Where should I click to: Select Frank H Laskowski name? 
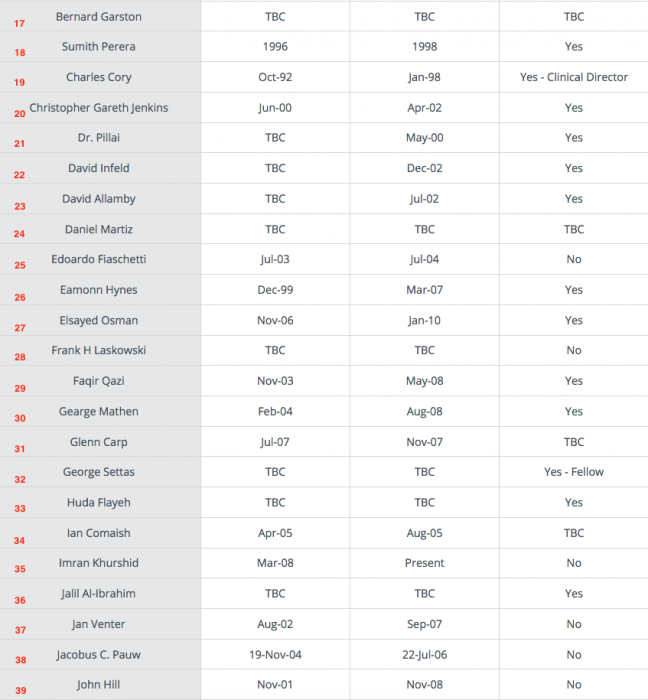click(99, 350)
